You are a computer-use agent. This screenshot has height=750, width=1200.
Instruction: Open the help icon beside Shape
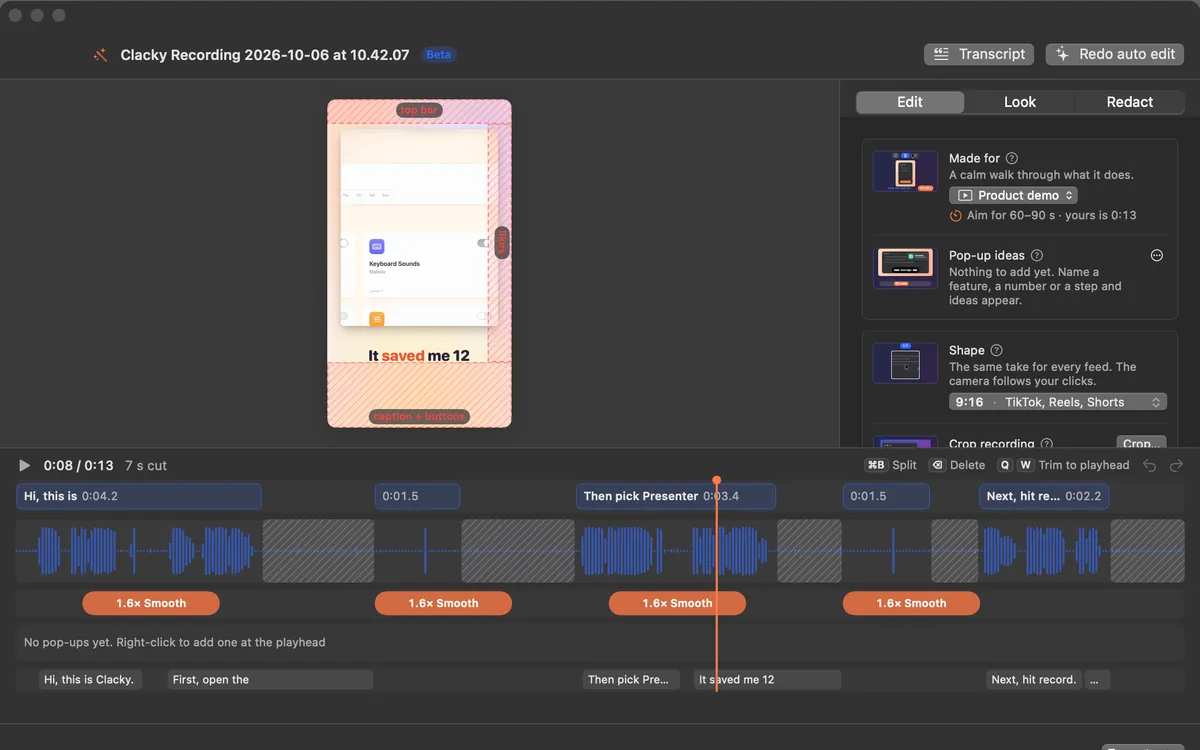[997, 350]
